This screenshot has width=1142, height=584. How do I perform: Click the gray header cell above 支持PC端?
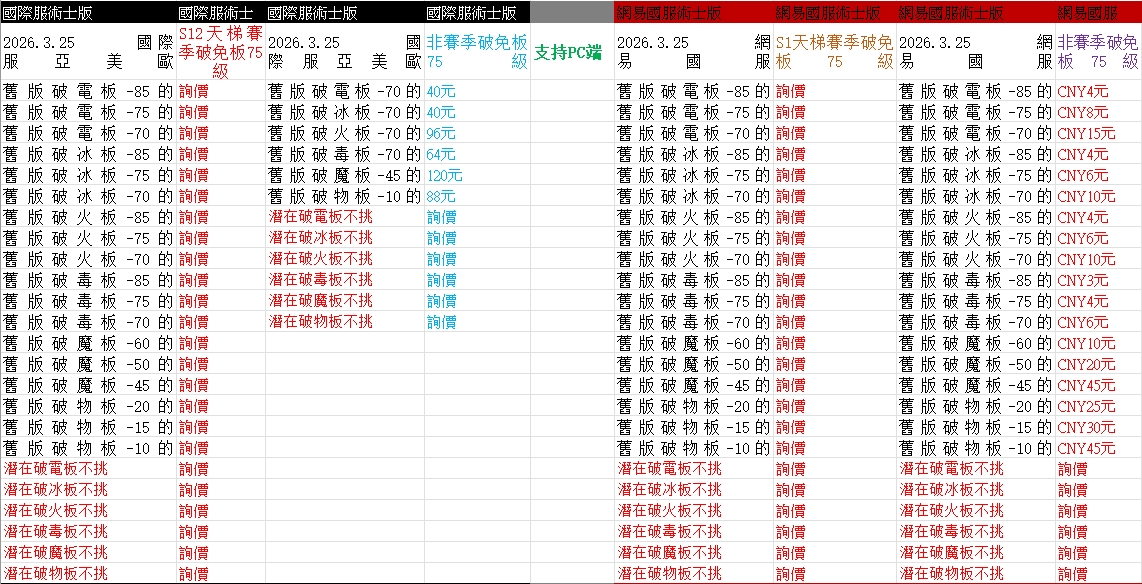pos(571,12)
